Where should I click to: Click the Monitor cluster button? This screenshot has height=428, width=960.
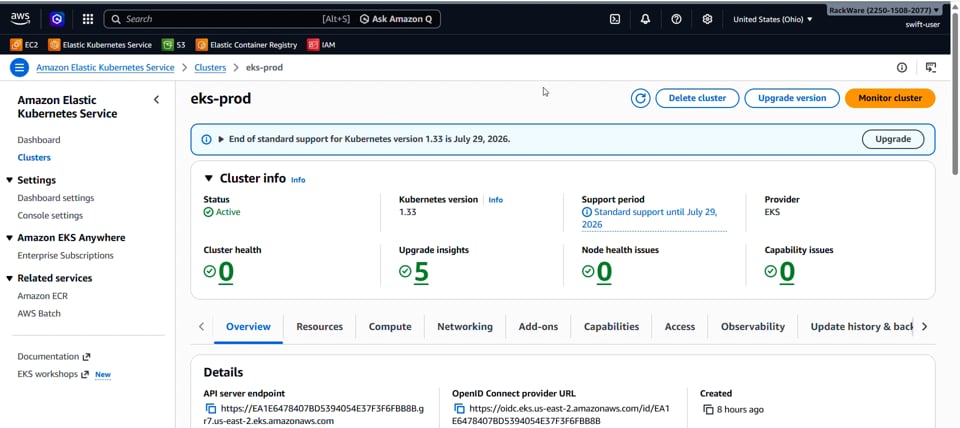(x=890, y=98)
